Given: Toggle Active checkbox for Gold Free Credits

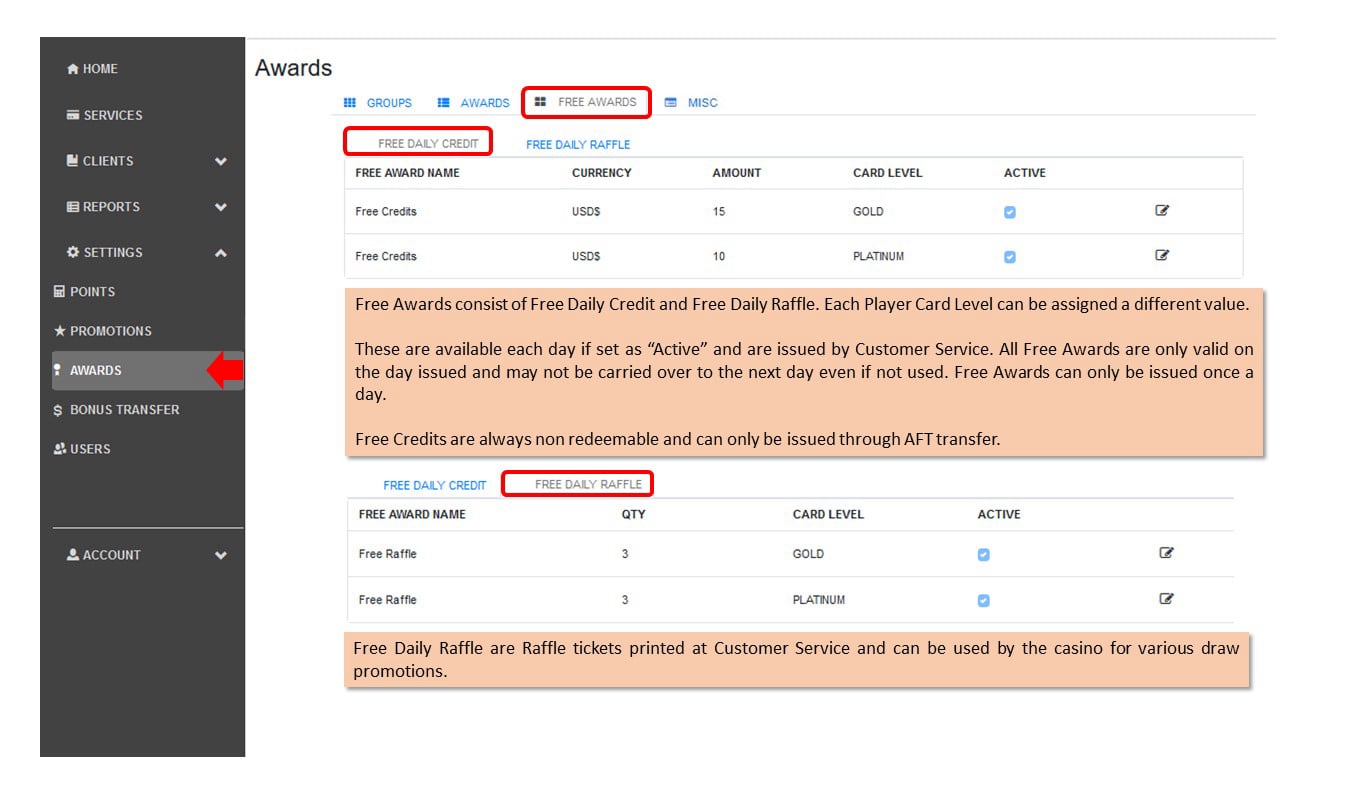Looking at the screenshot, I should coord(1009,212).
